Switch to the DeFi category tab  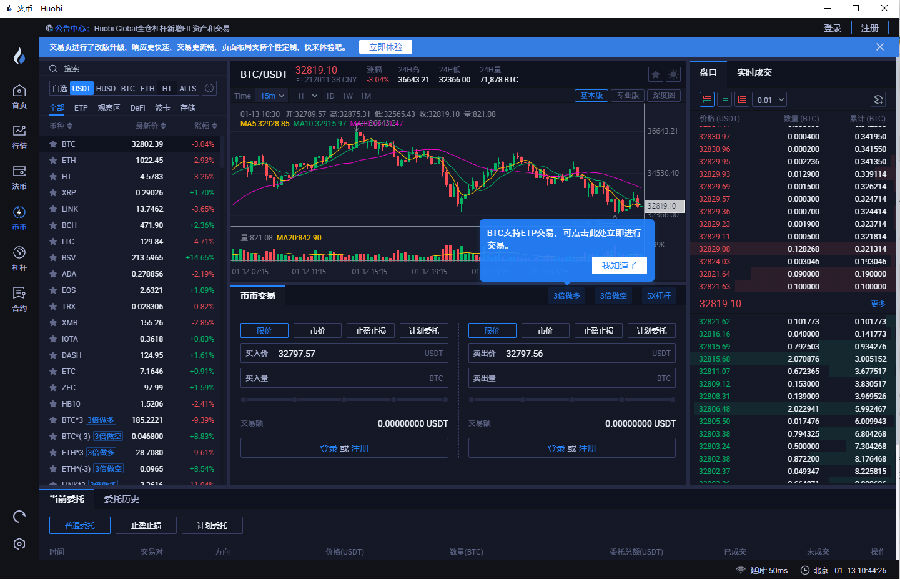138,108
